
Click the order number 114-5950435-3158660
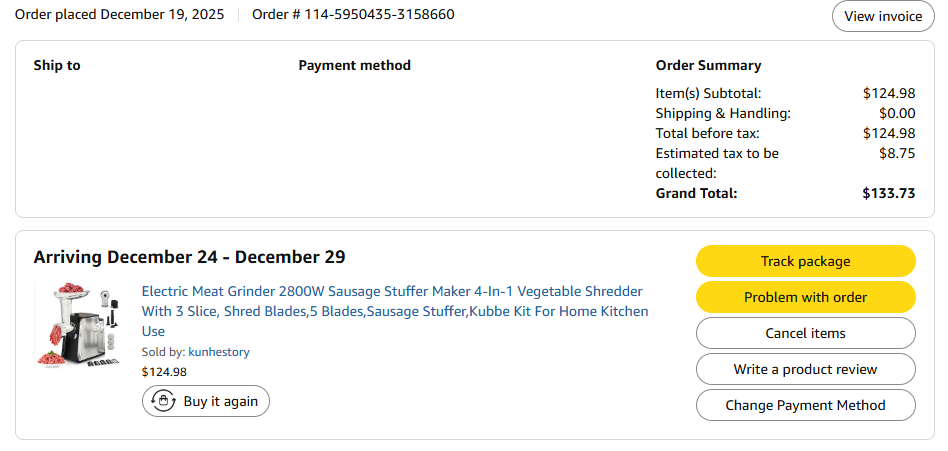[x=353, y=15]
